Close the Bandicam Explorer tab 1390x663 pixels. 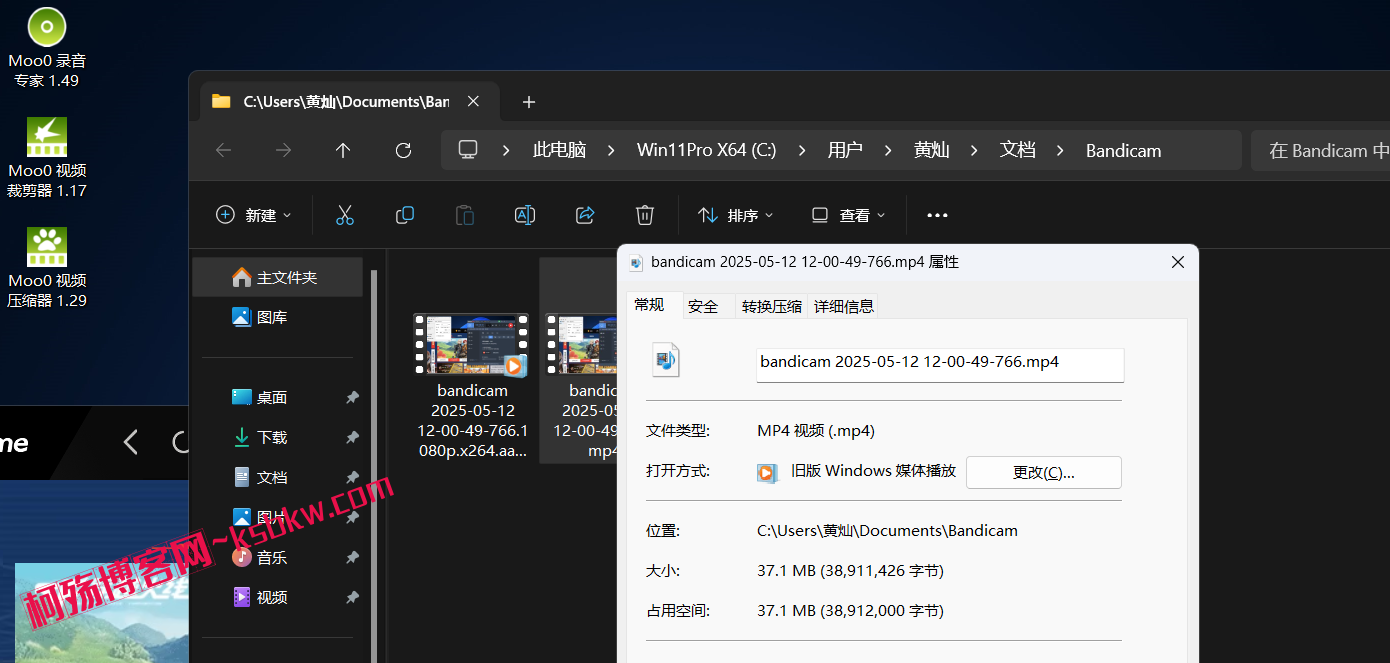click(473, 101)
